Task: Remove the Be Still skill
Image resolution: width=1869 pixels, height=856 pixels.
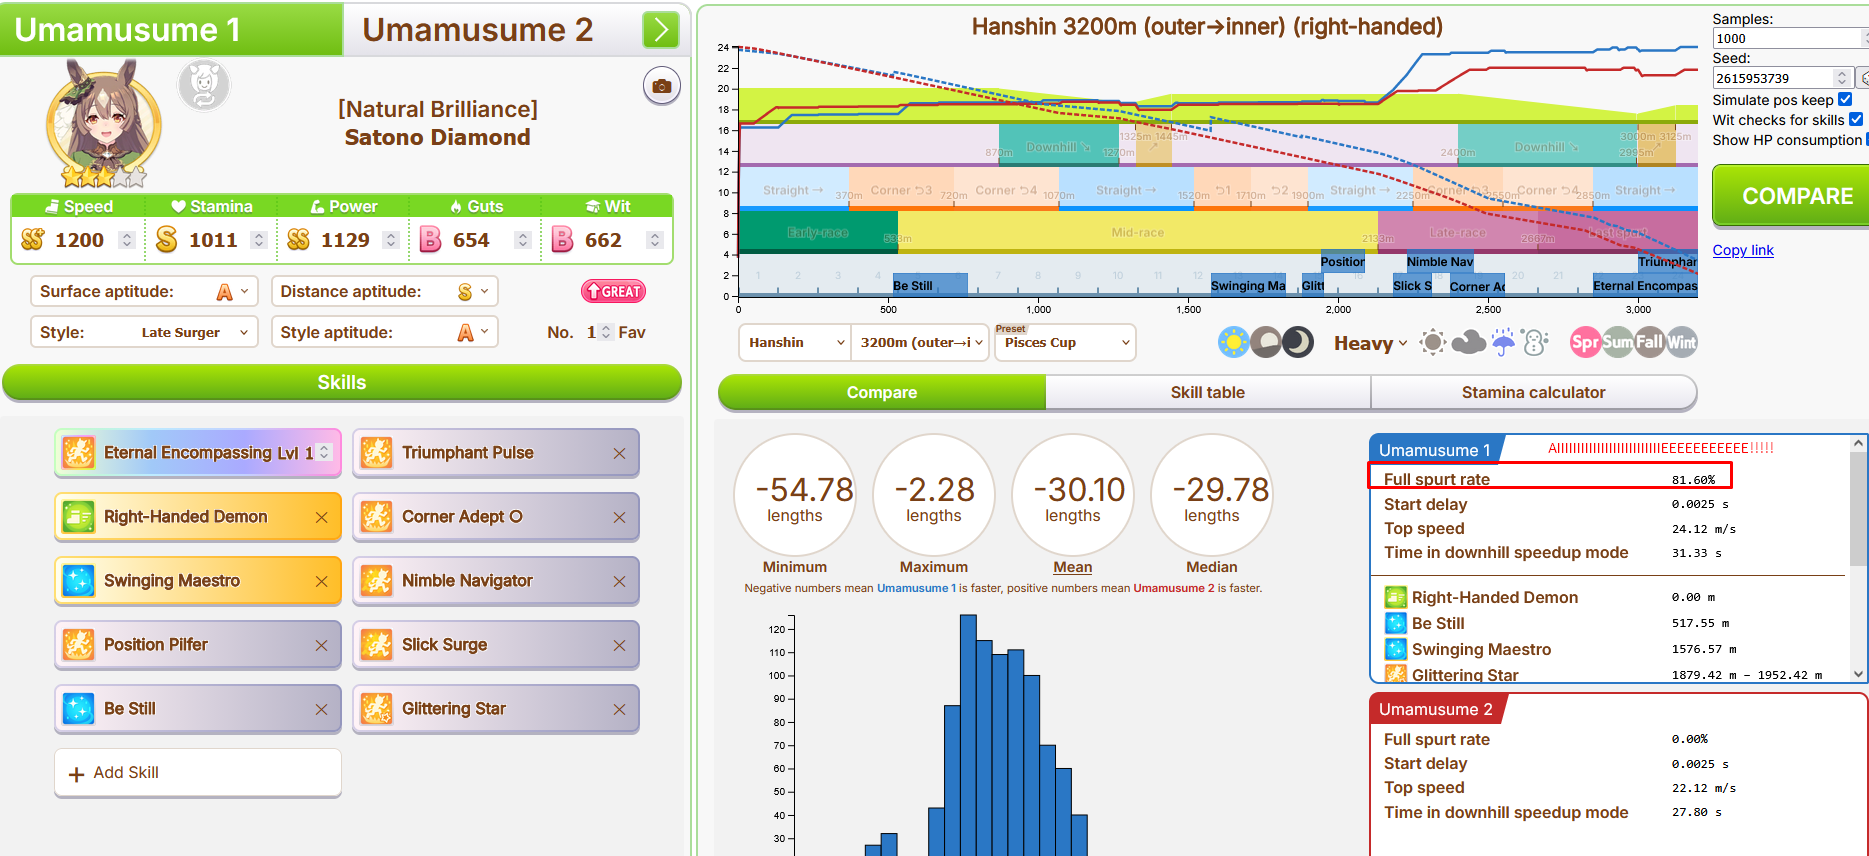Action: 321,709
